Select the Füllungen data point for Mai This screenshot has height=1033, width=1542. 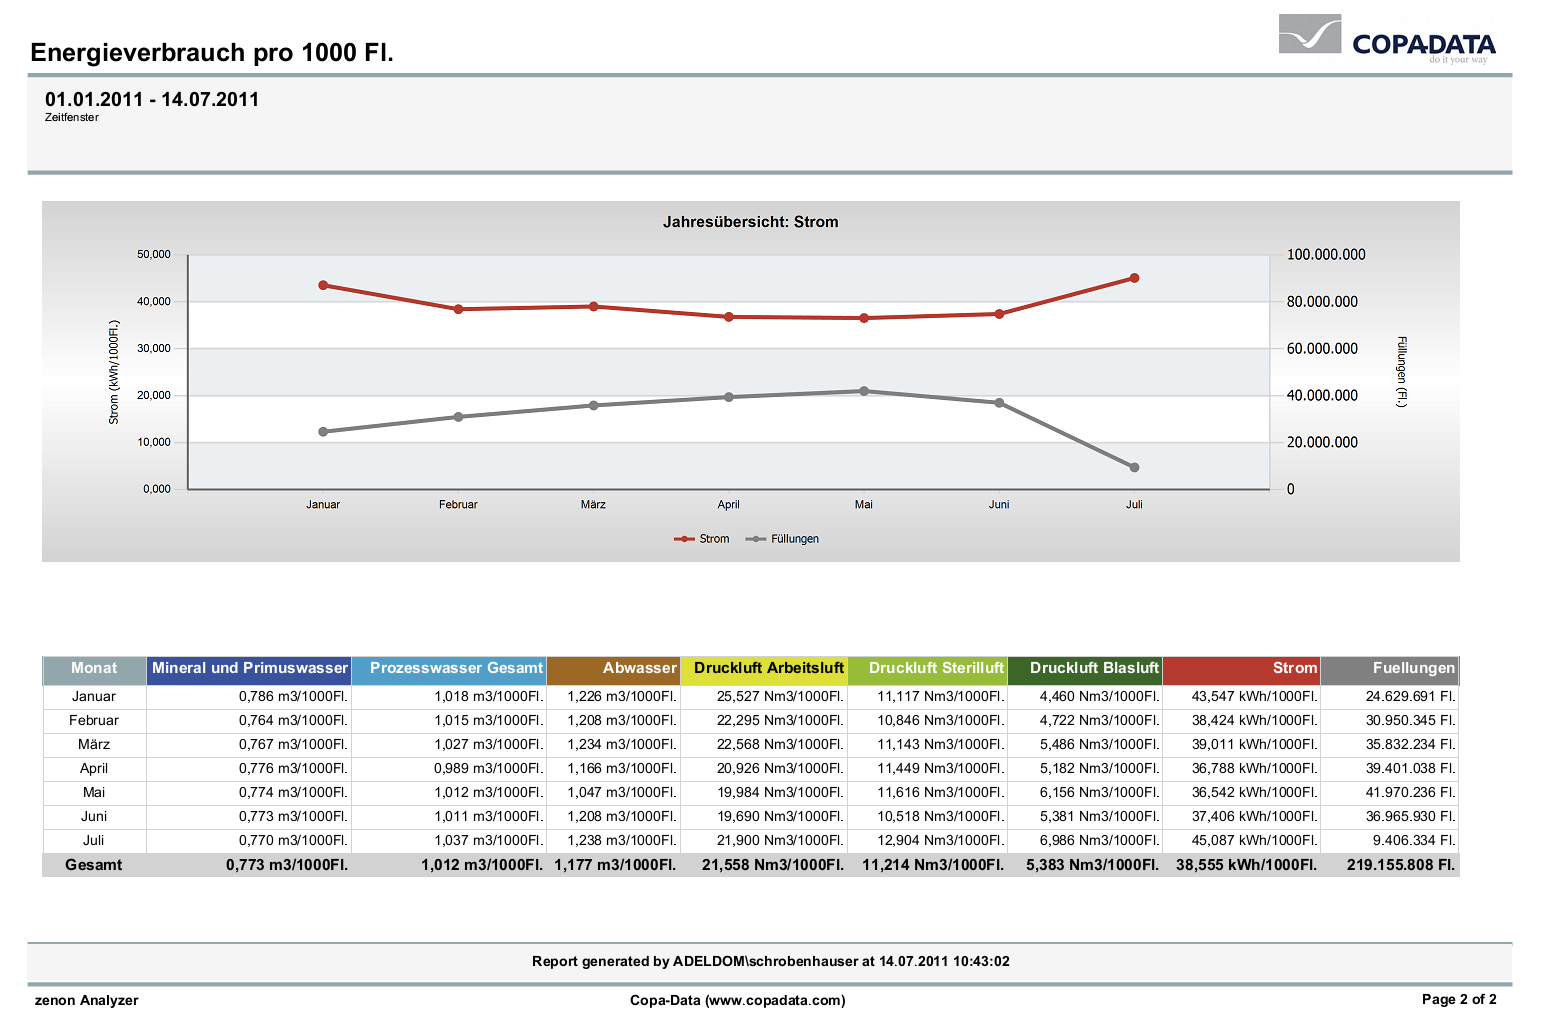864,391
